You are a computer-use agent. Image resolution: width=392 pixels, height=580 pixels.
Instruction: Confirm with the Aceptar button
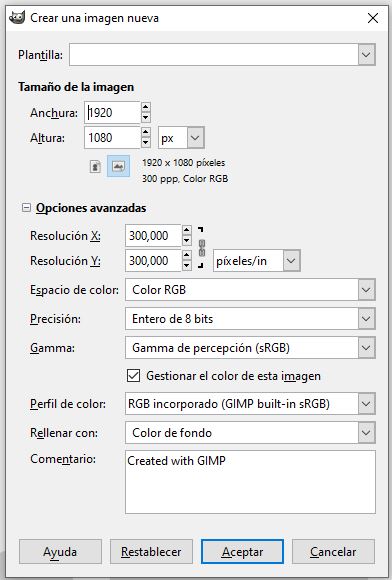pos(242,552)
